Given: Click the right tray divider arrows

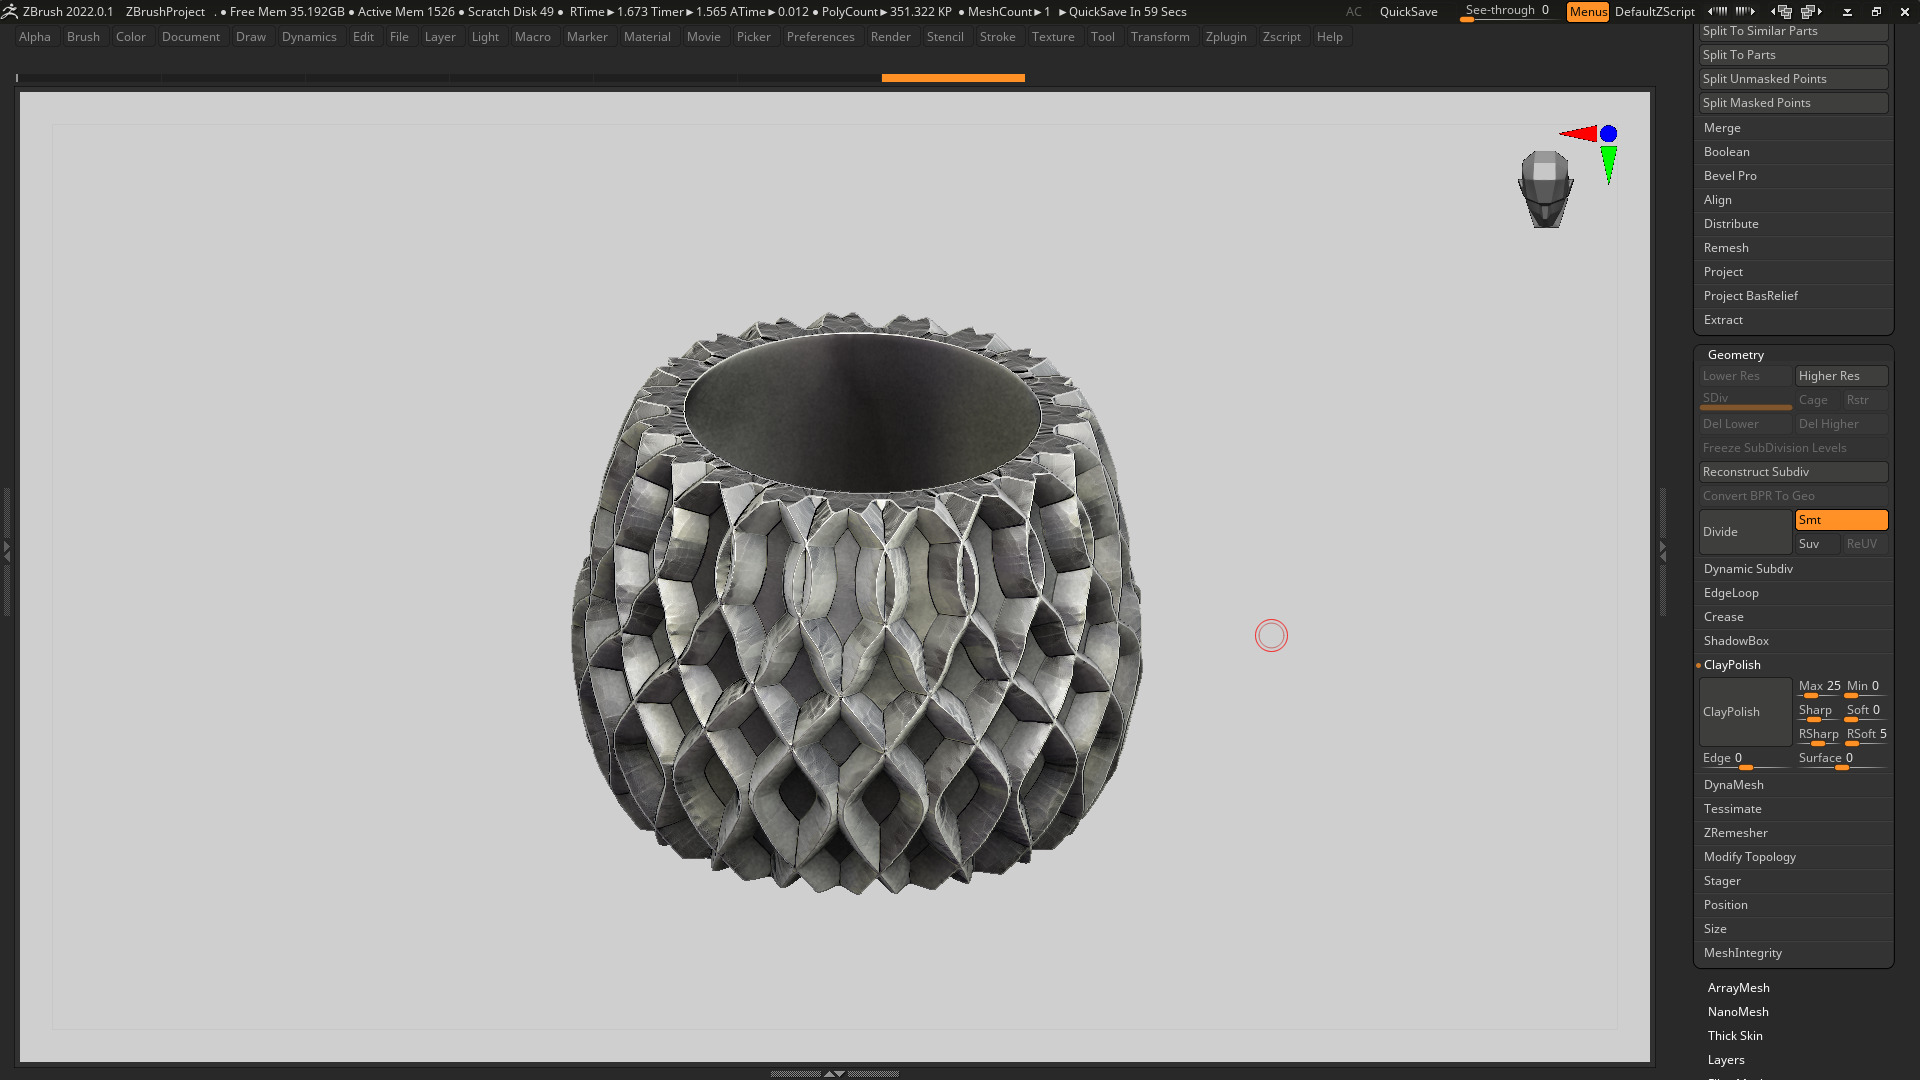Looking at the screenshot, I should point(1663,551).
